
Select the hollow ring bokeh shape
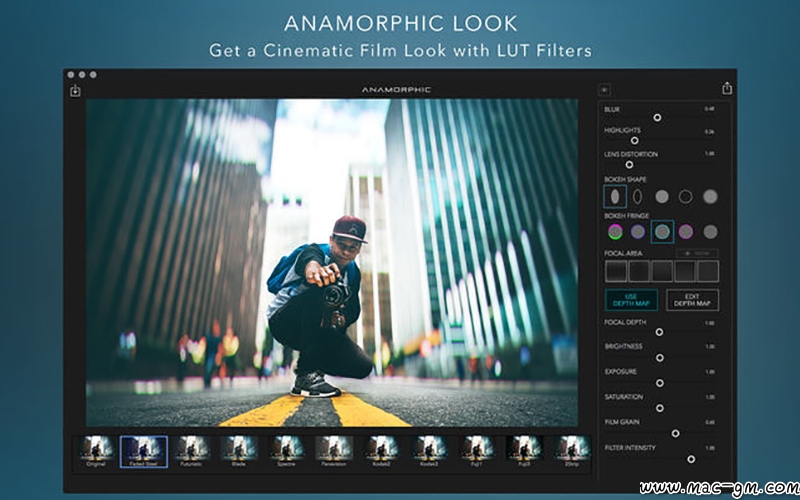tap(685, 196)
